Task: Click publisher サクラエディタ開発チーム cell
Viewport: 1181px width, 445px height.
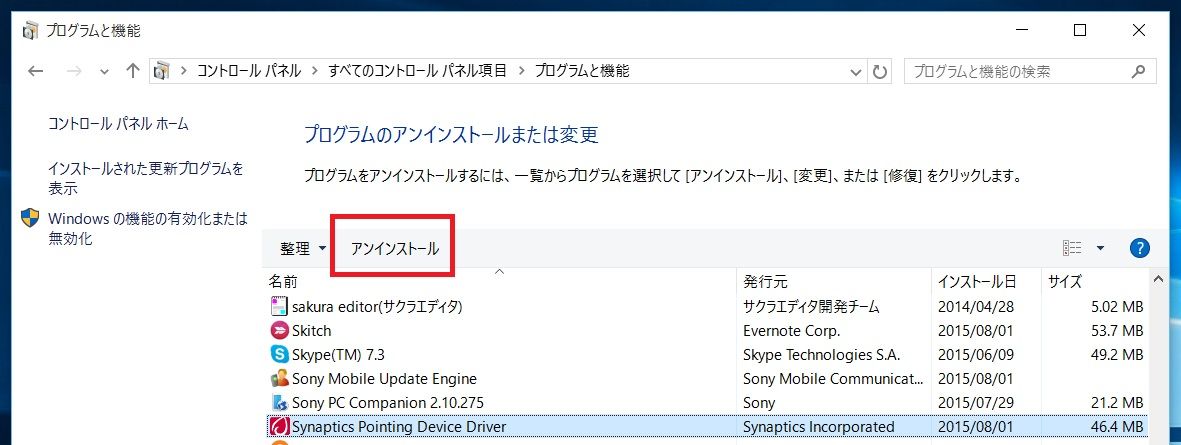Action: click(811, 306)
